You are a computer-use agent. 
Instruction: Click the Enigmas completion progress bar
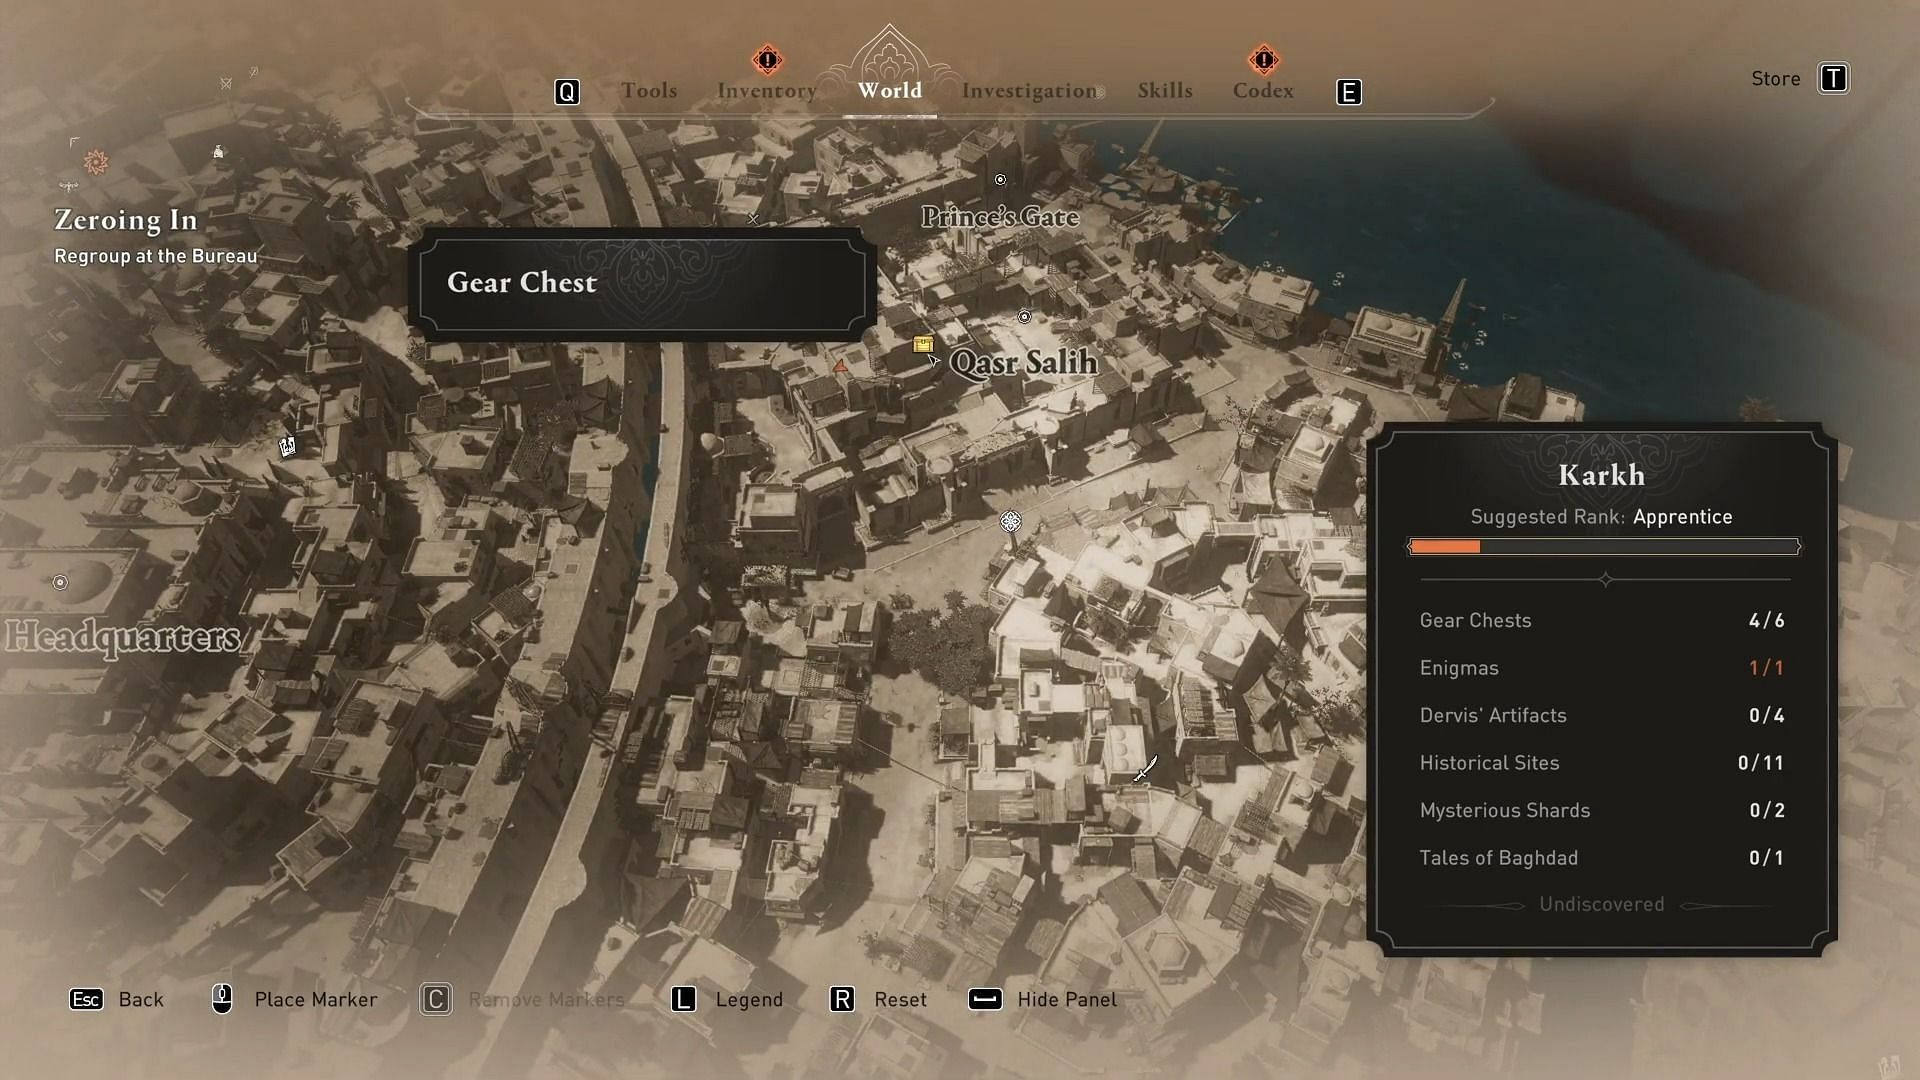point(1602,667)
